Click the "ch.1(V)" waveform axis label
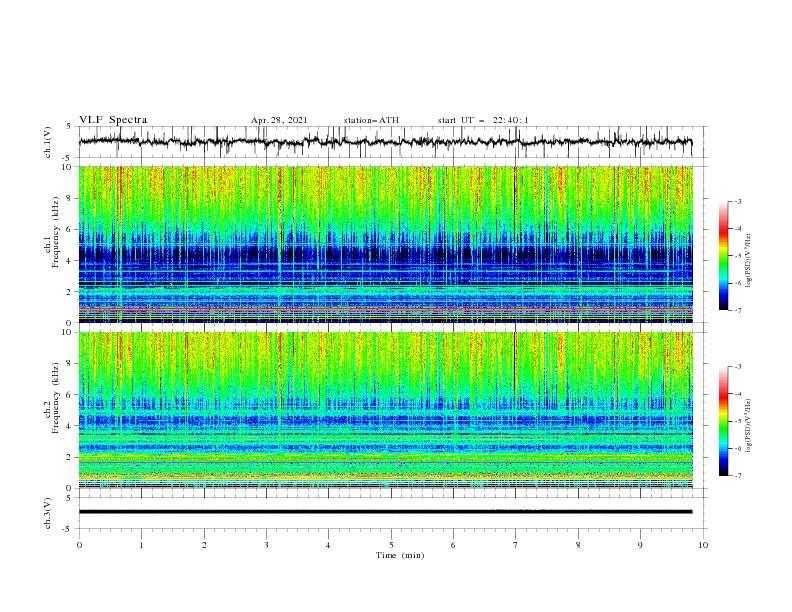This screenshot has height=612, width=792. pos(48,142)
